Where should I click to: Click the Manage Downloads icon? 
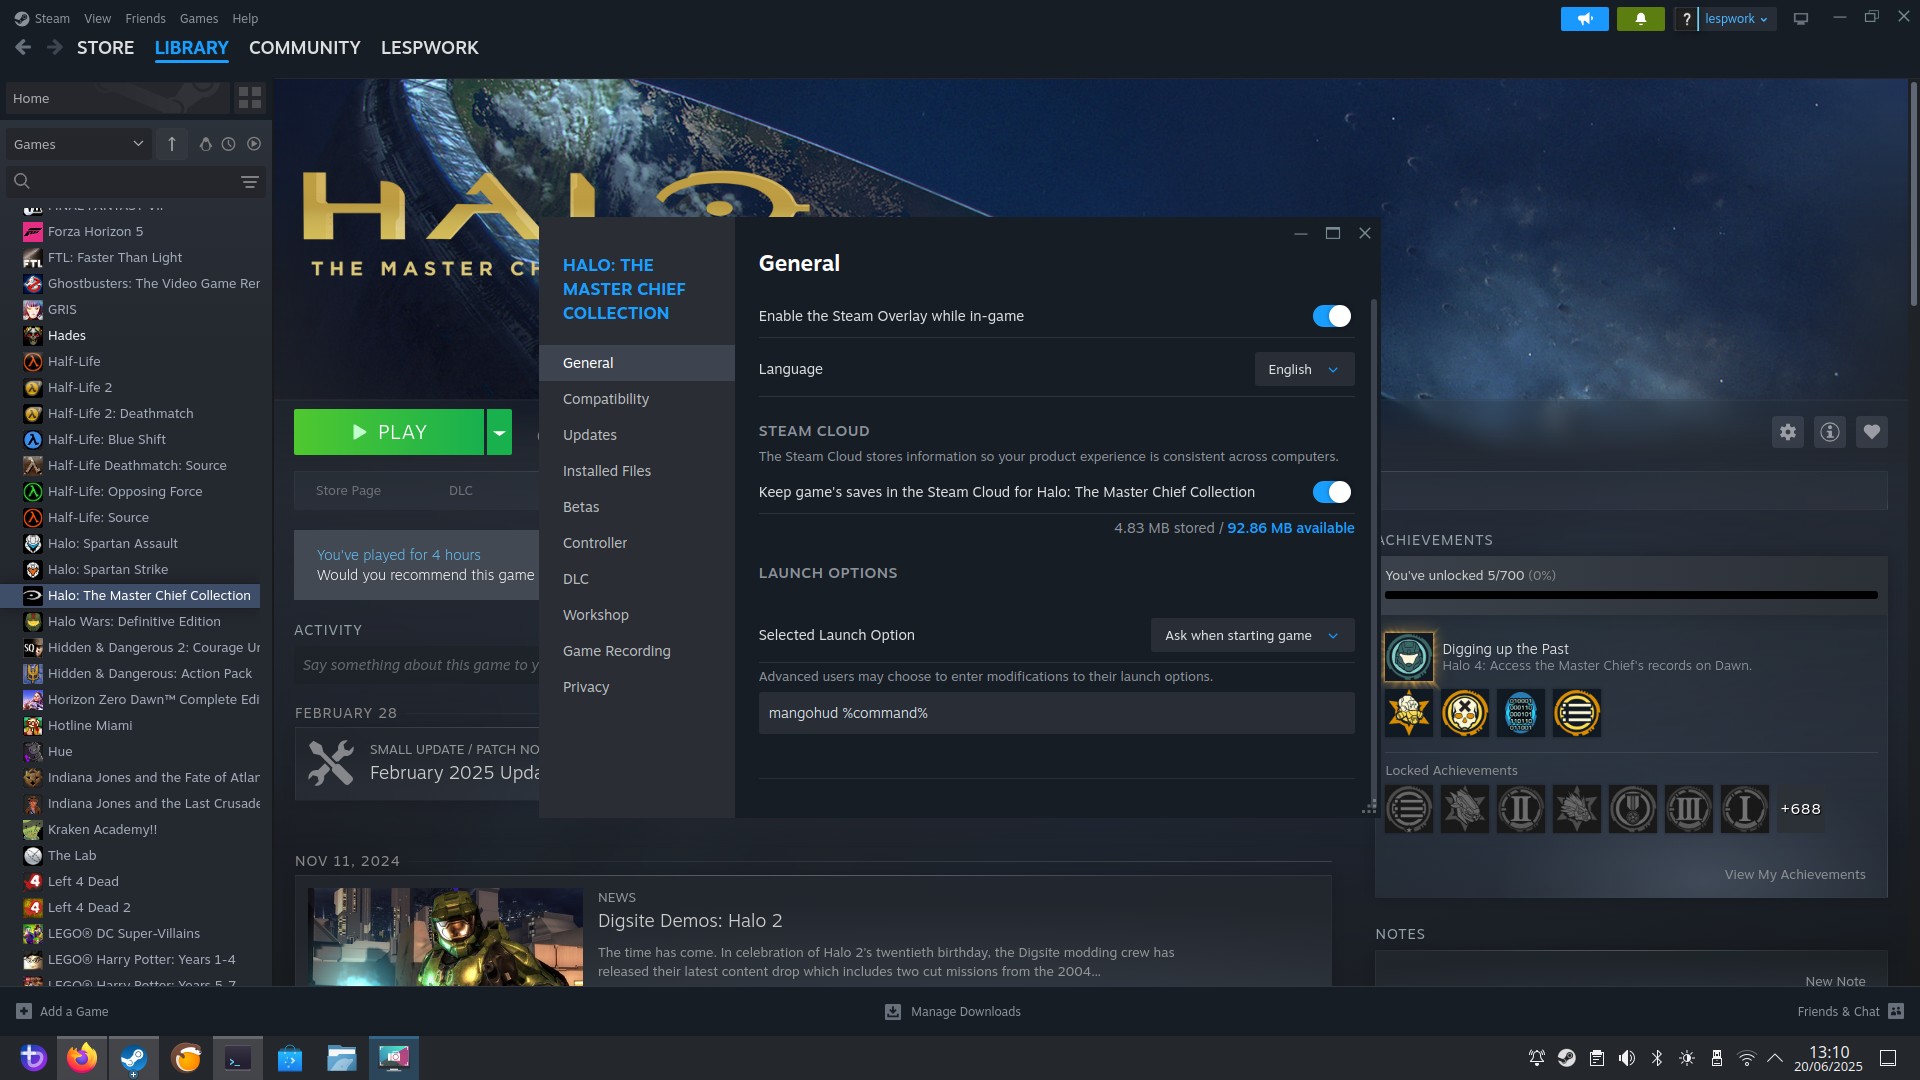[893, 1012]
